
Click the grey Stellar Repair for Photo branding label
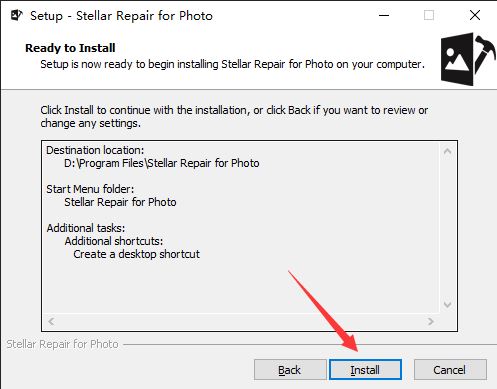point(62,344)
